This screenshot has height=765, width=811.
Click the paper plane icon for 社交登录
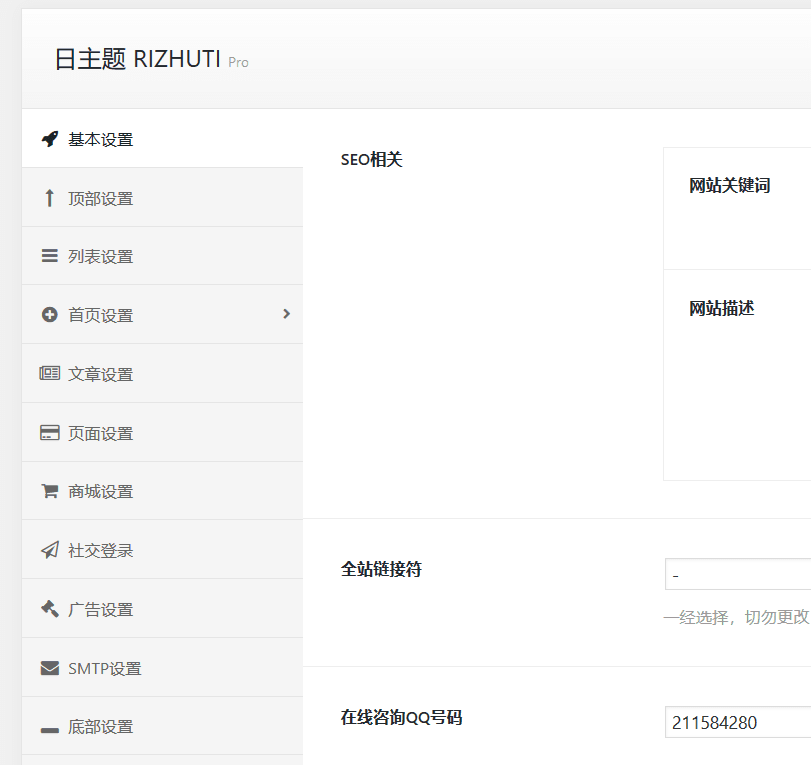tap(49, 550)
